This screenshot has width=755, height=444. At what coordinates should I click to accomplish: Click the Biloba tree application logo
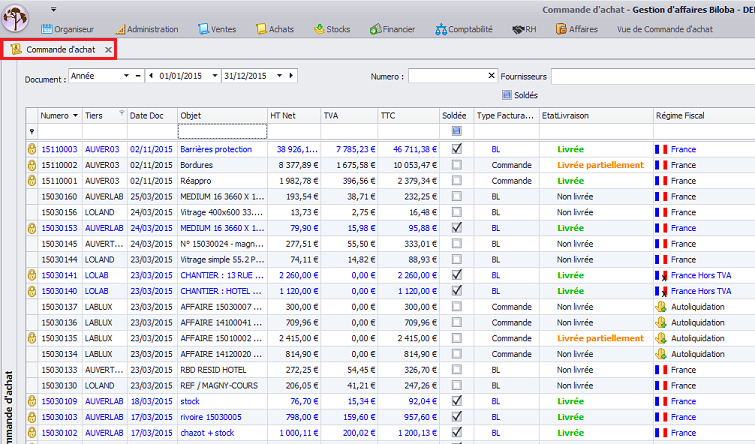[15, 17]
